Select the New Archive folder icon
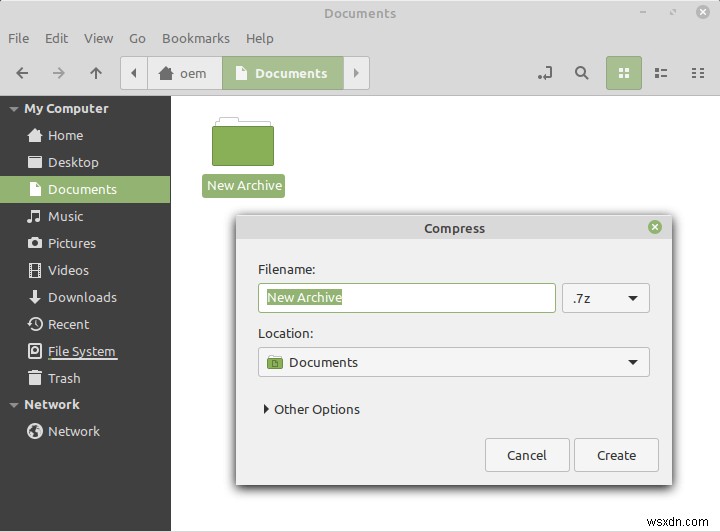The height and width of the screenshot is (532, 720). point(243,143)
